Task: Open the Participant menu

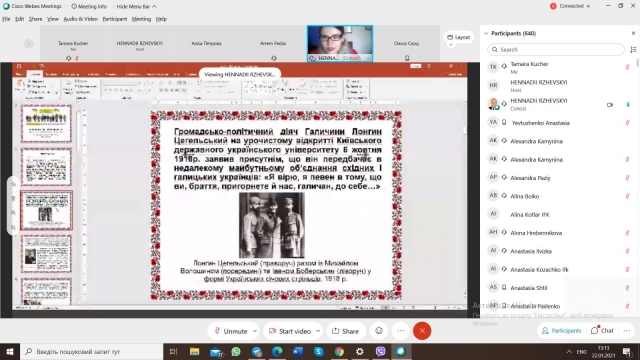Action: coord(115,19)
